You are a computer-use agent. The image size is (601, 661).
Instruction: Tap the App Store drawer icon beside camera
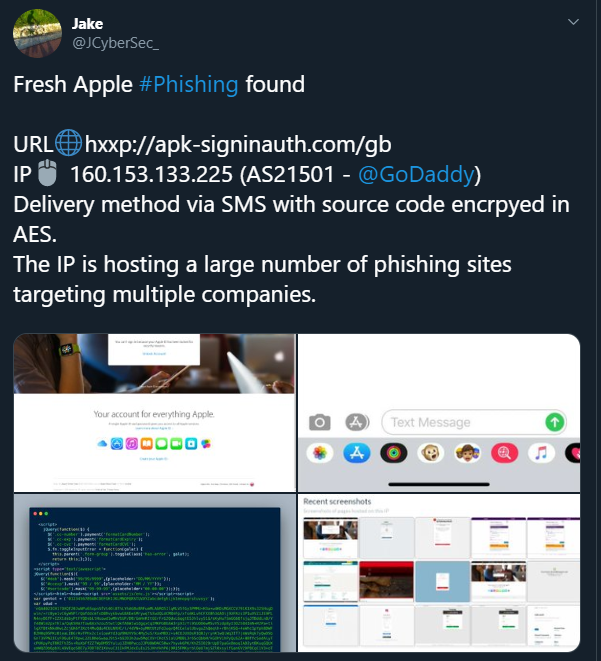pos(357,422)
